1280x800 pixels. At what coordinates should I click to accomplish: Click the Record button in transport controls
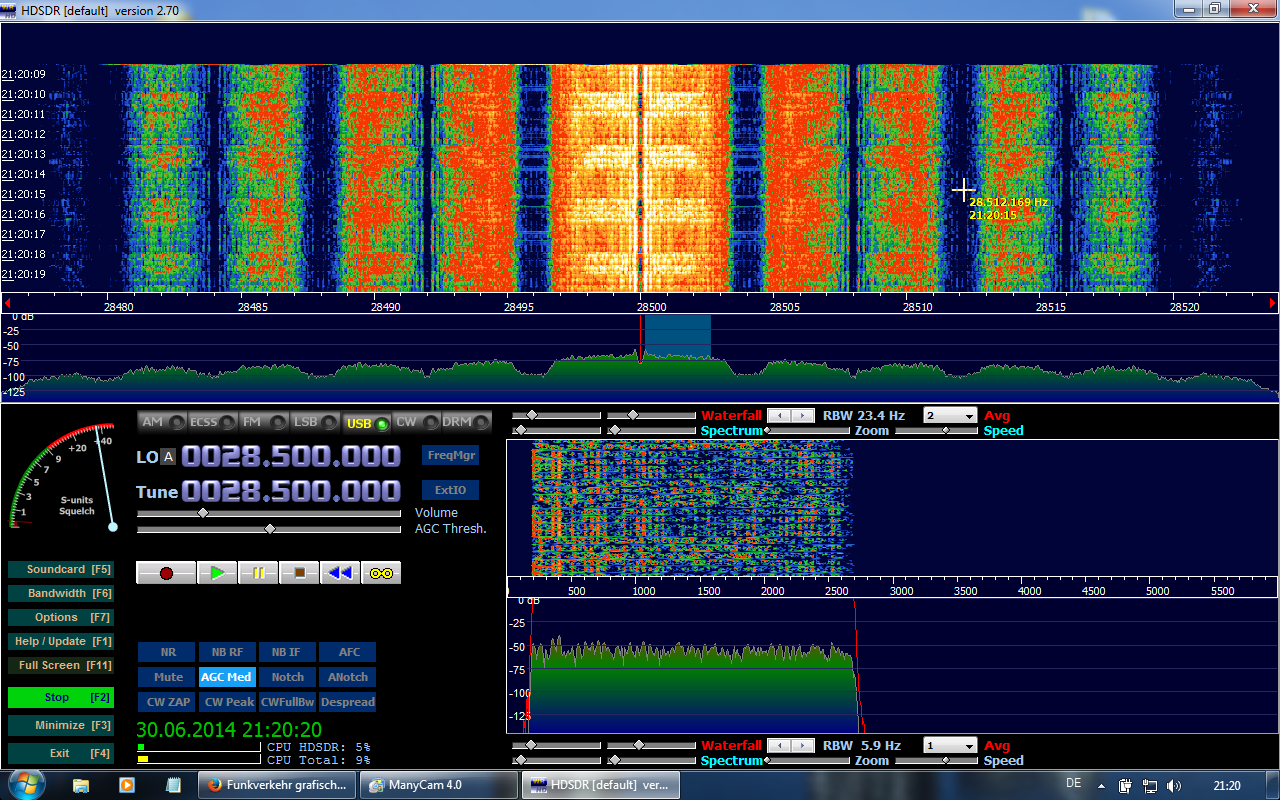click(x=166, y=573)
